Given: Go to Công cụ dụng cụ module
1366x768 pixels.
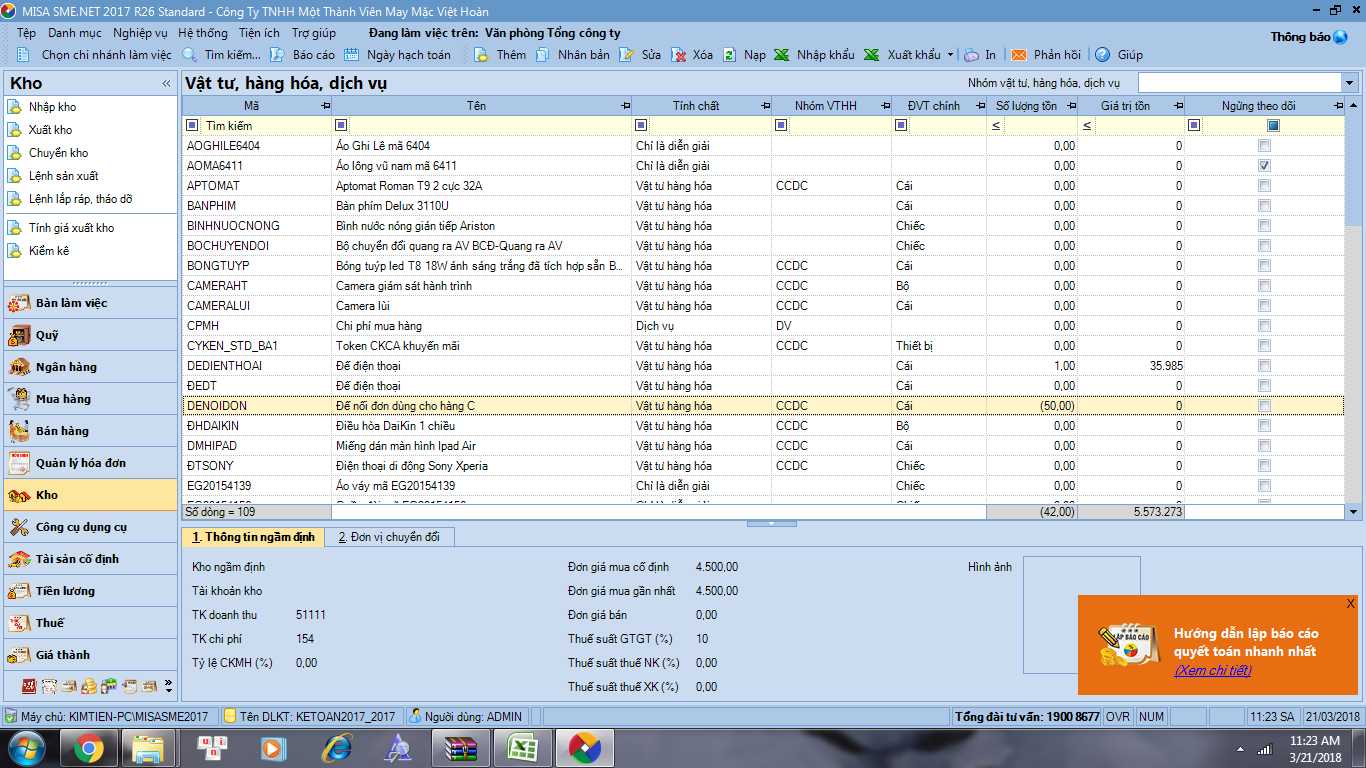Looking at the screenshot, I should coord(91,527).
